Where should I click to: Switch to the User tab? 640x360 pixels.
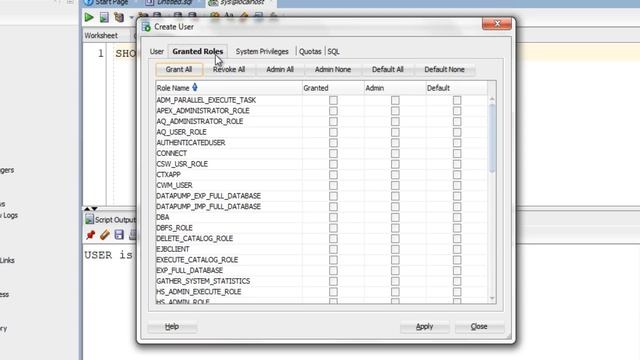tap(157, 51)
